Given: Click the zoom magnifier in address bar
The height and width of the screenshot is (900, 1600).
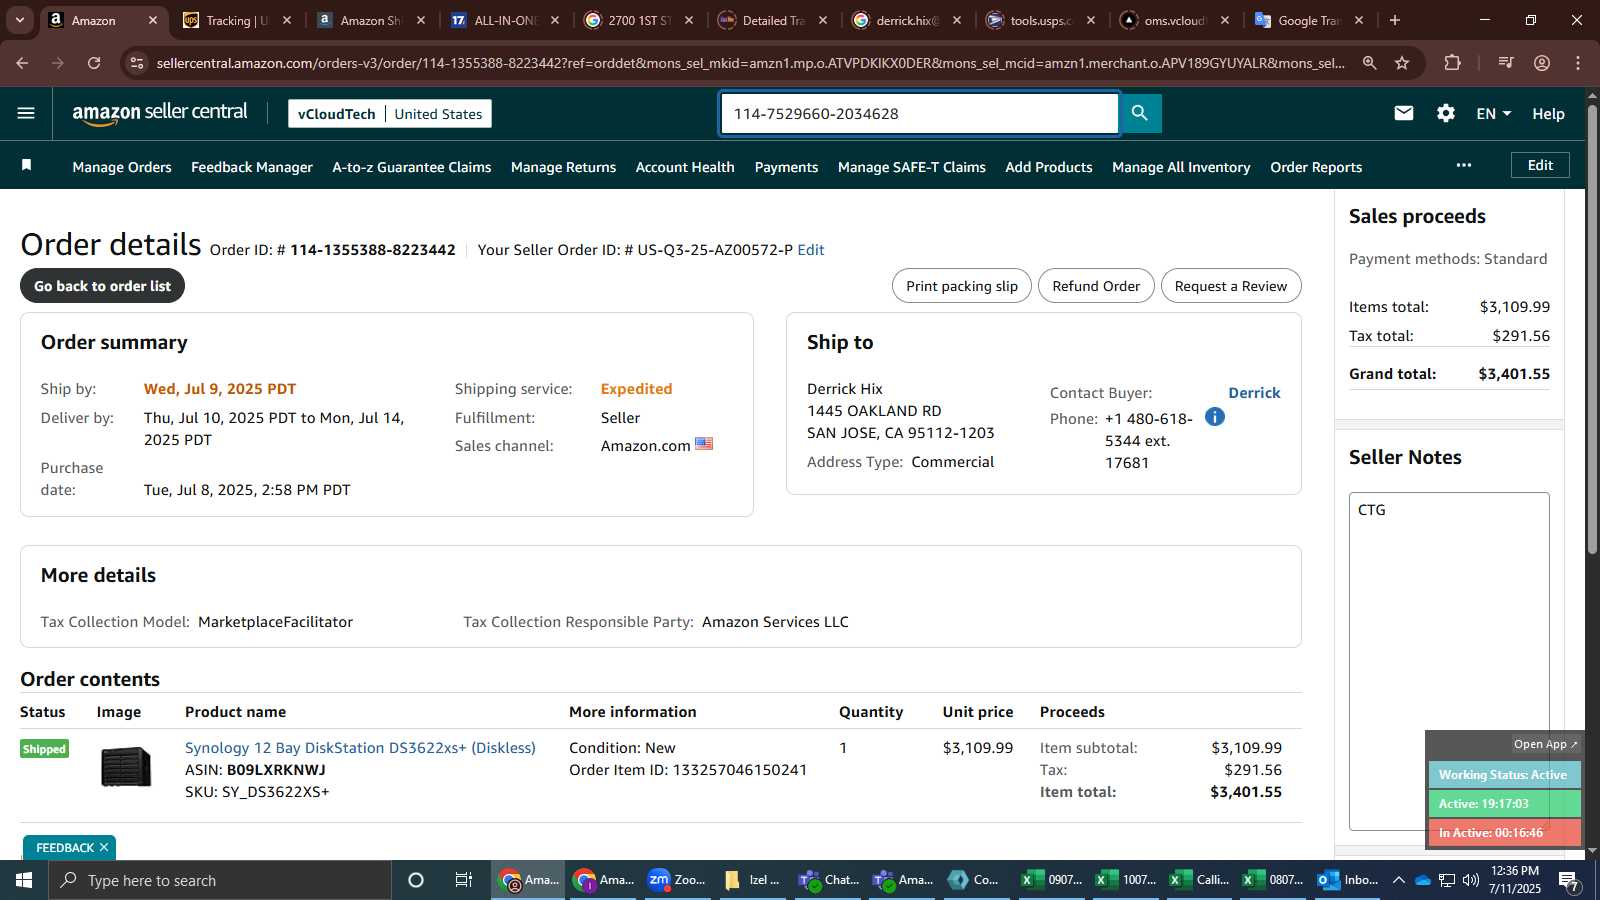Looking at the screenshot, I should click(1369, 63).
